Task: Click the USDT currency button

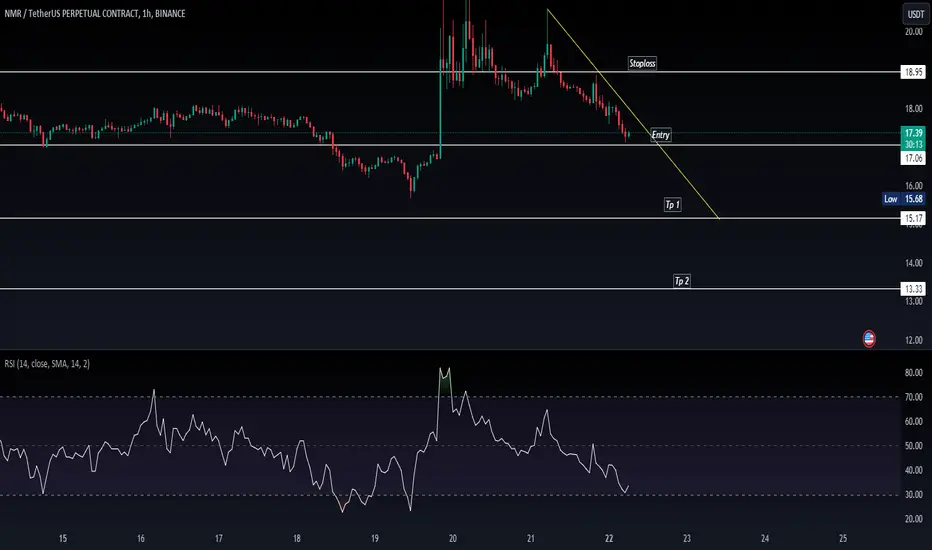Action: (x=915, y=14)
